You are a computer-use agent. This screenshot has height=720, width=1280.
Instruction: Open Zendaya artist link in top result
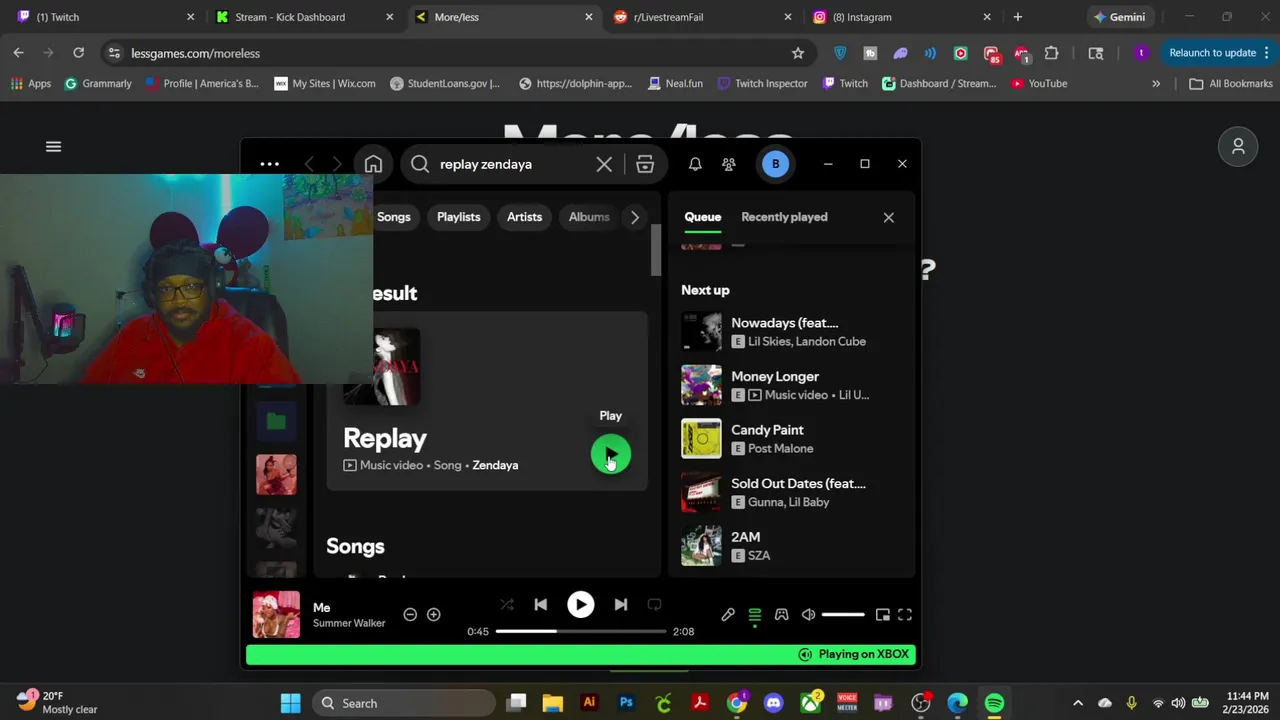click(495, 465)
